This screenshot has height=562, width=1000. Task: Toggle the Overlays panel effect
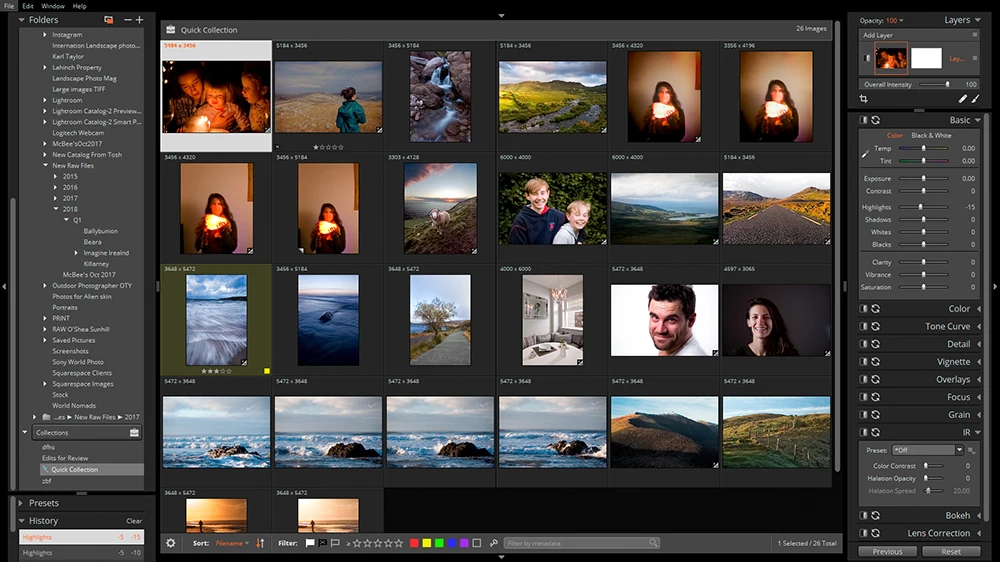click(864, 380)
